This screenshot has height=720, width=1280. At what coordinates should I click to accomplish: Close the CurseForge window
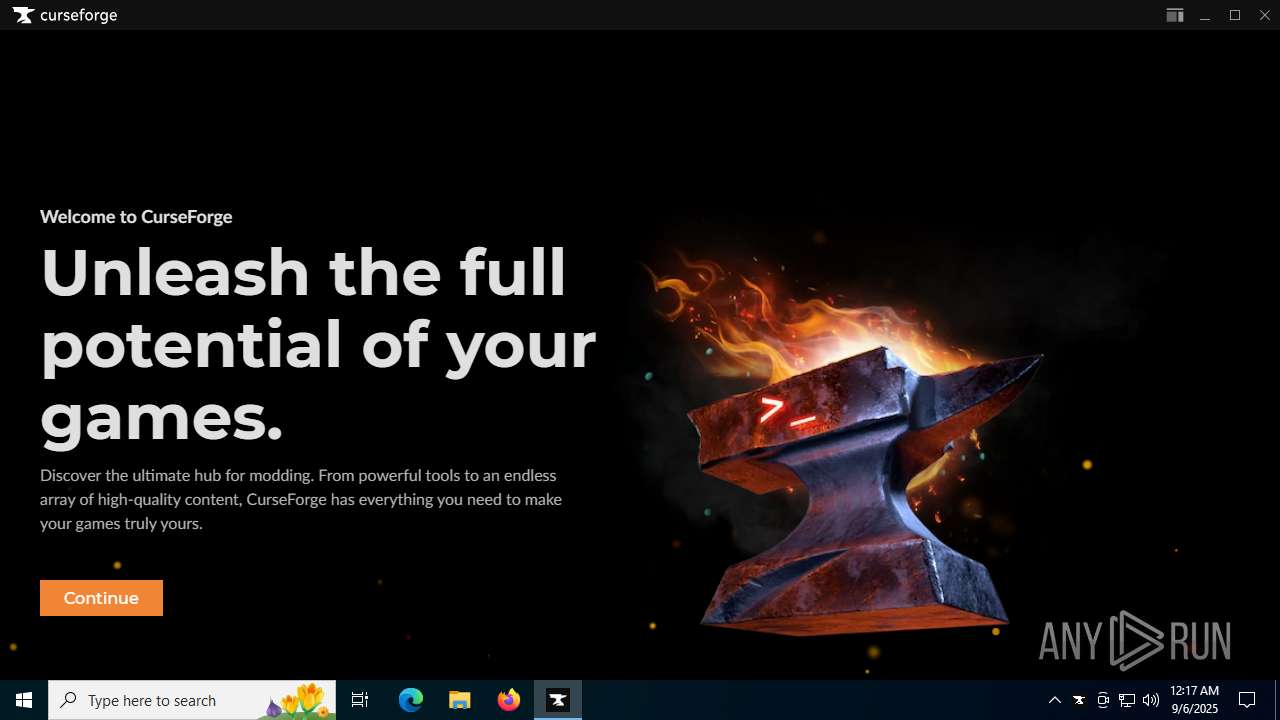[x=1264, y=15]
